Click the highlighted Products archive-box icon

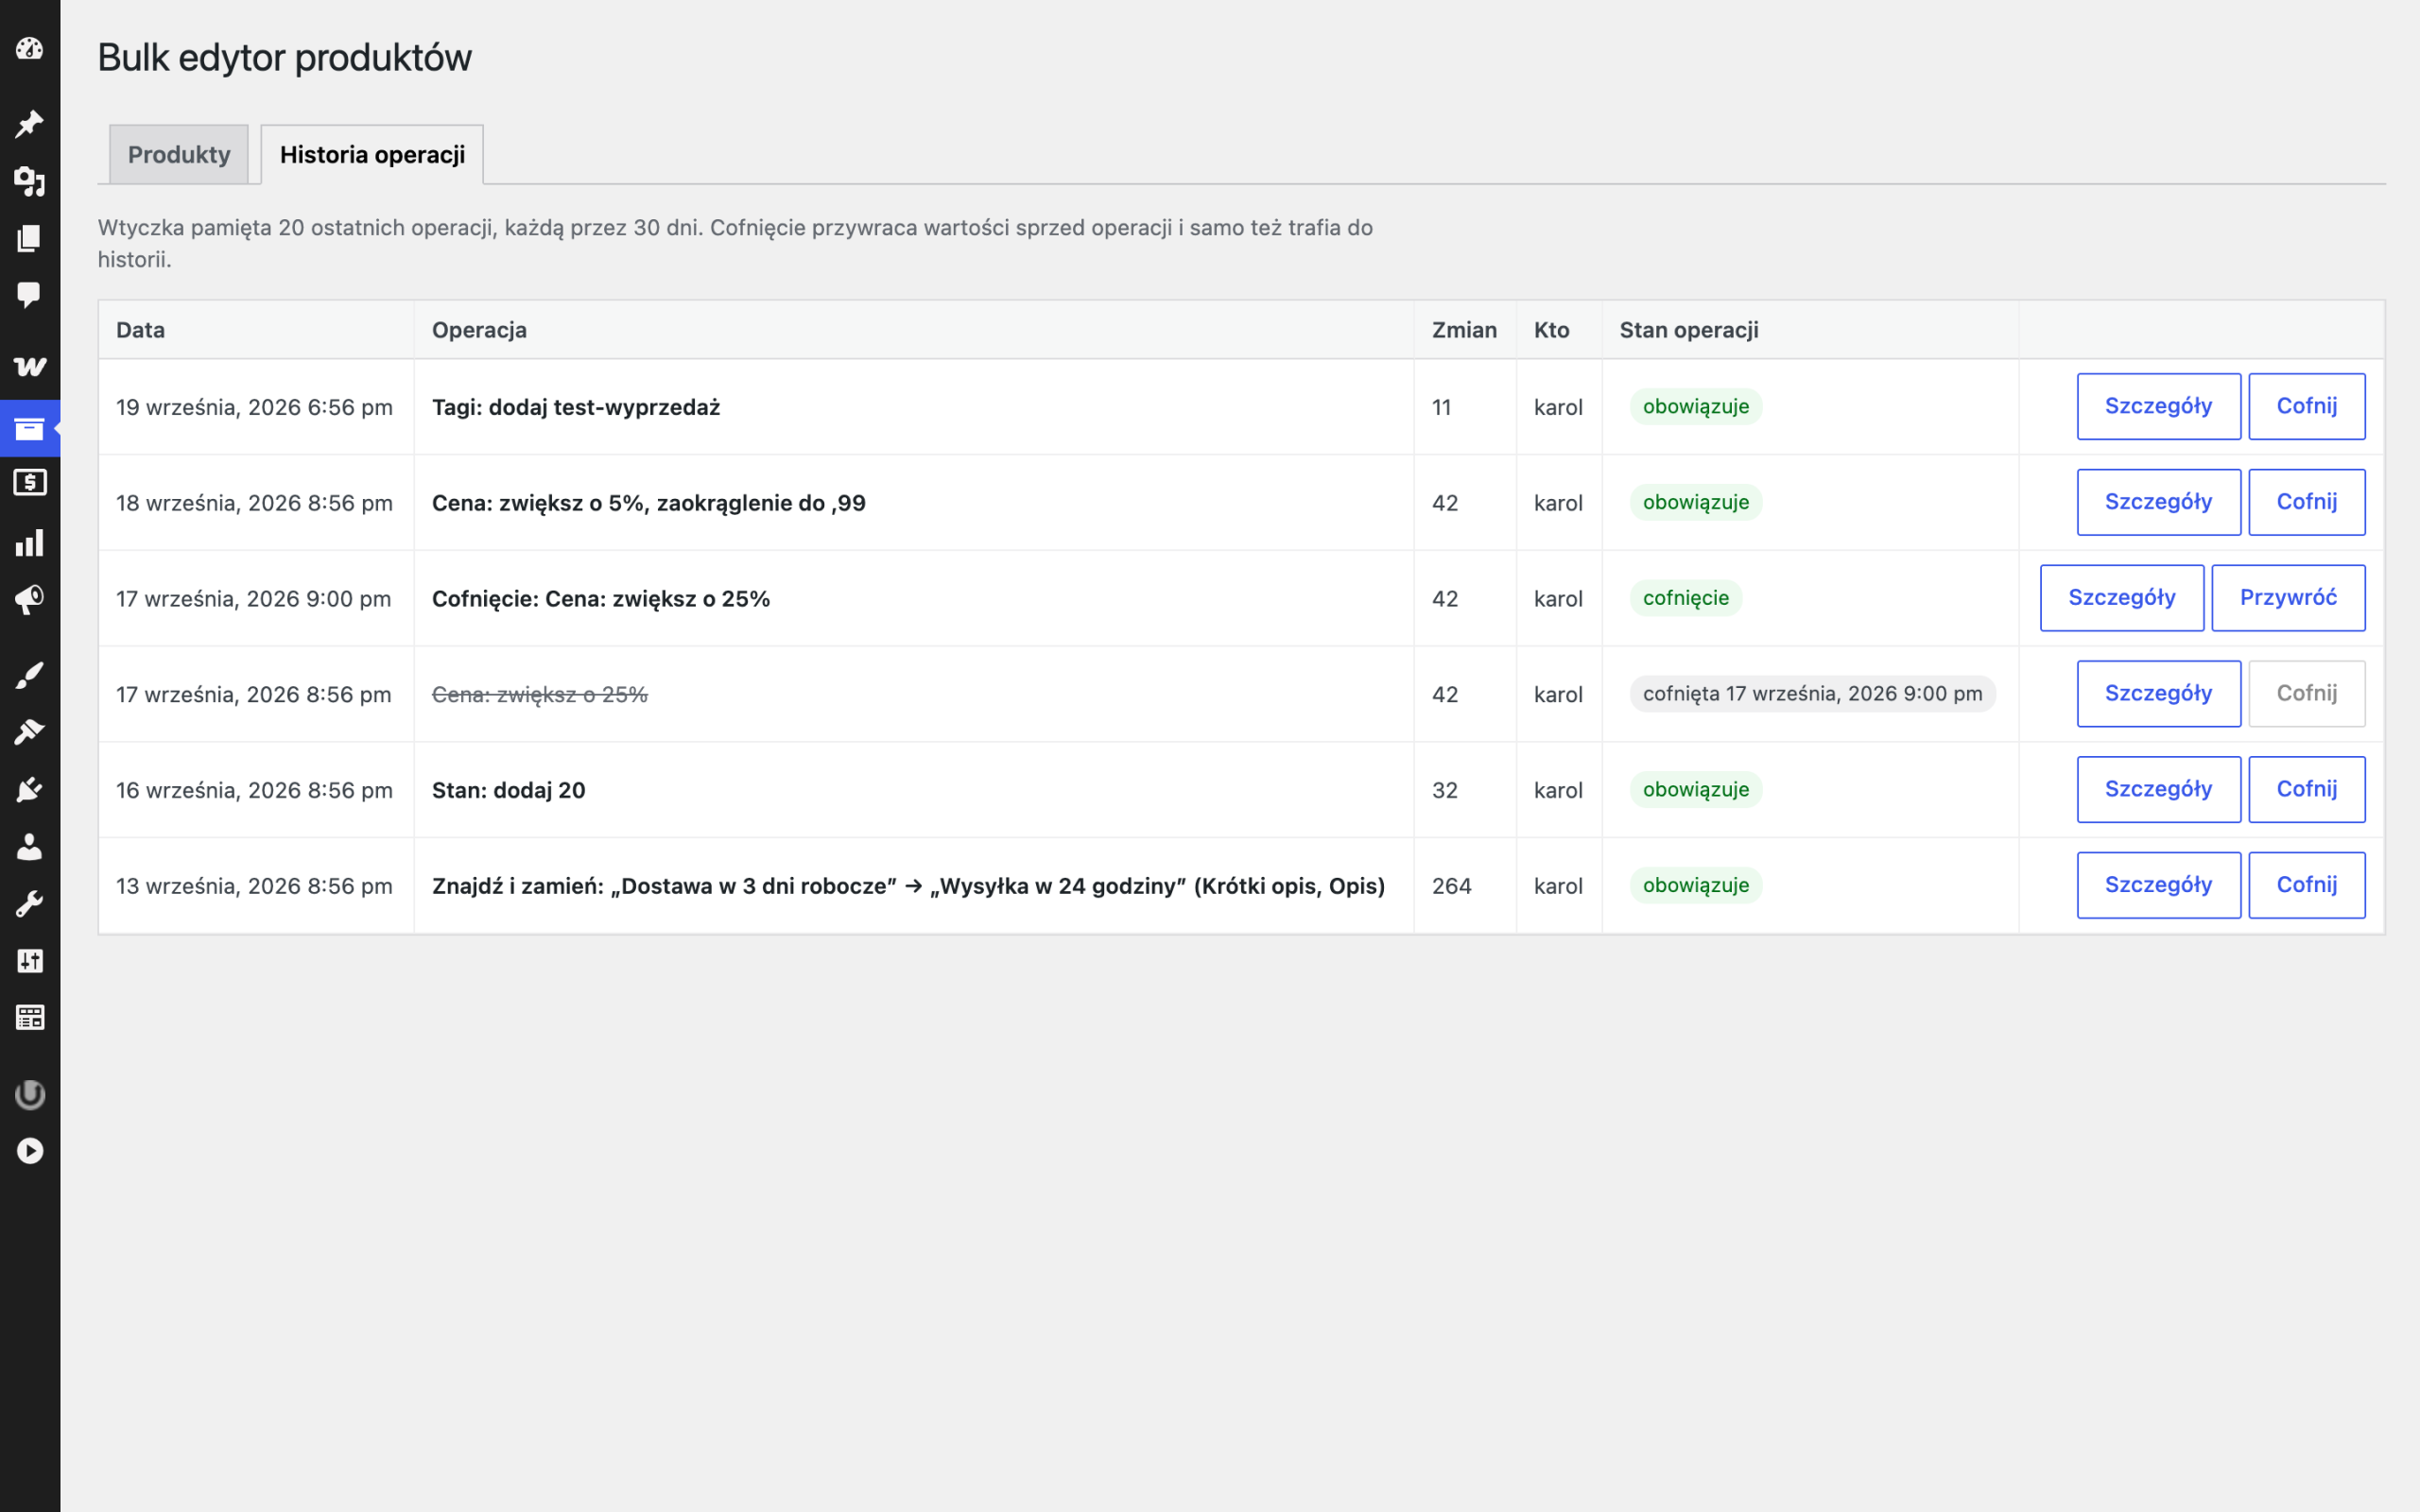[x=30, y=429]
